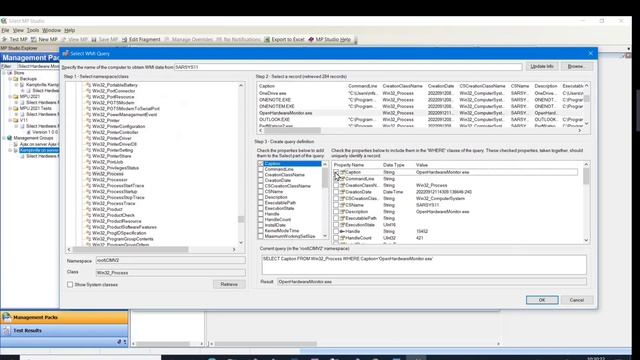640x360 pixels.
Task: Click Cancel in Select WMI Query dialog
Action: click(576, 300)
